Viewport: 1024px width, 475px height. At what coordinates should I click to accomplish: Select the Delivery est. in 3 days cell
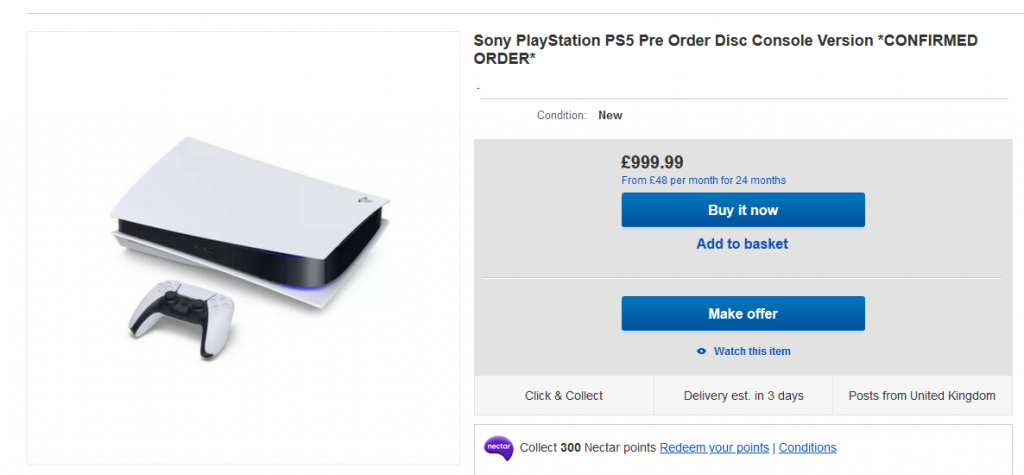click(743, 395)
